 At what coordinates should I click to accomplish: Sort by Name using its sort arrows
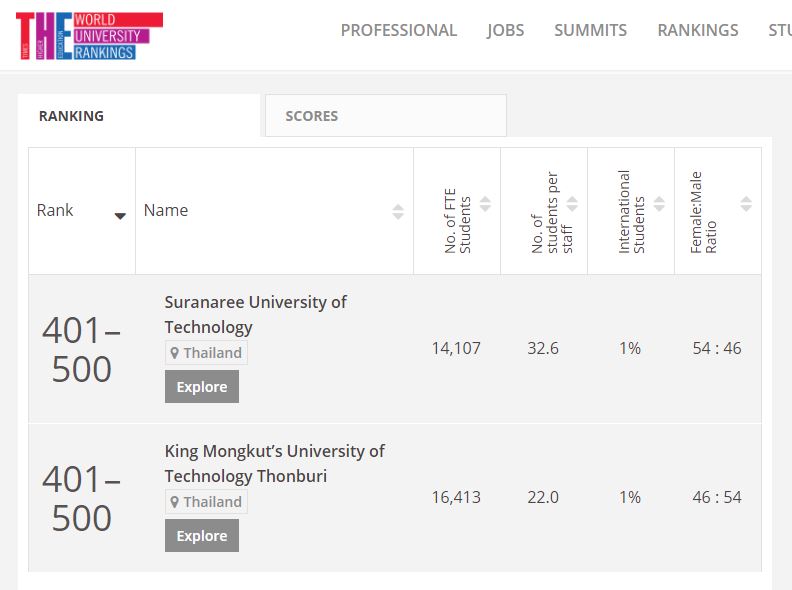coord(398,212)
